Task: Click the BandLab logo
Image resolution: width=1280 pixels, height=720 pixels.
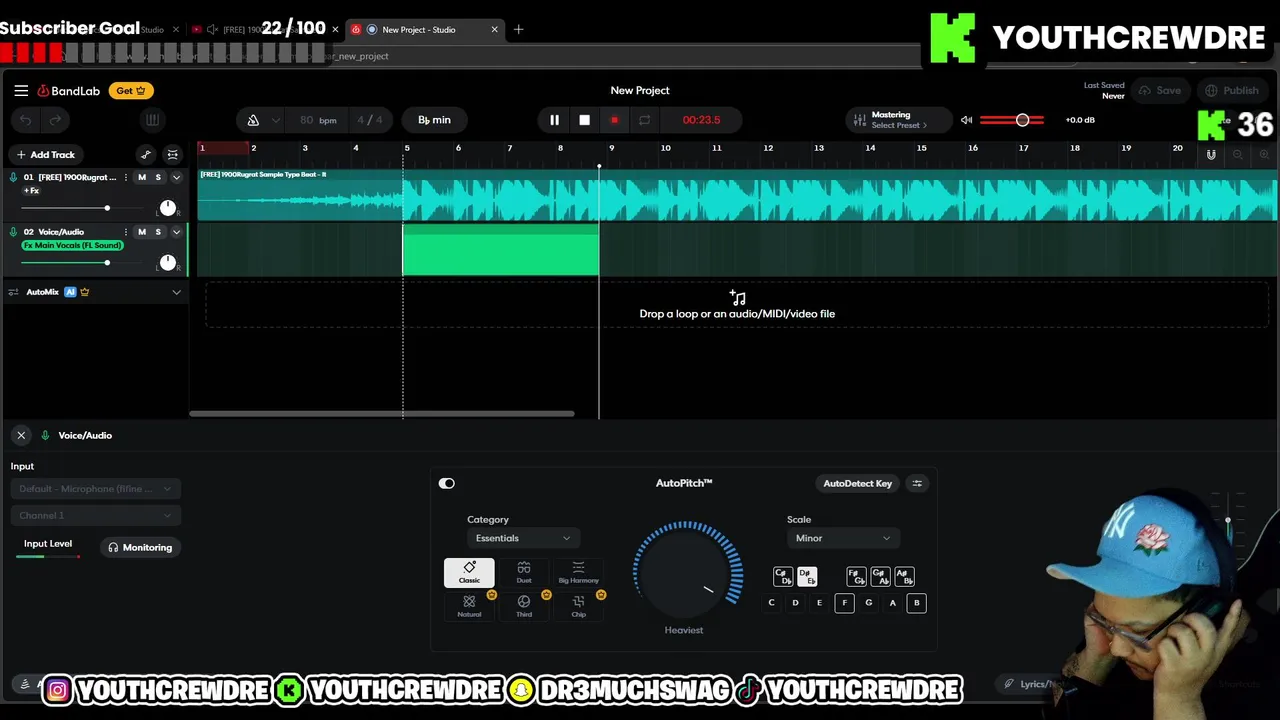Action: pyautogui.click(x=69, y=91)
